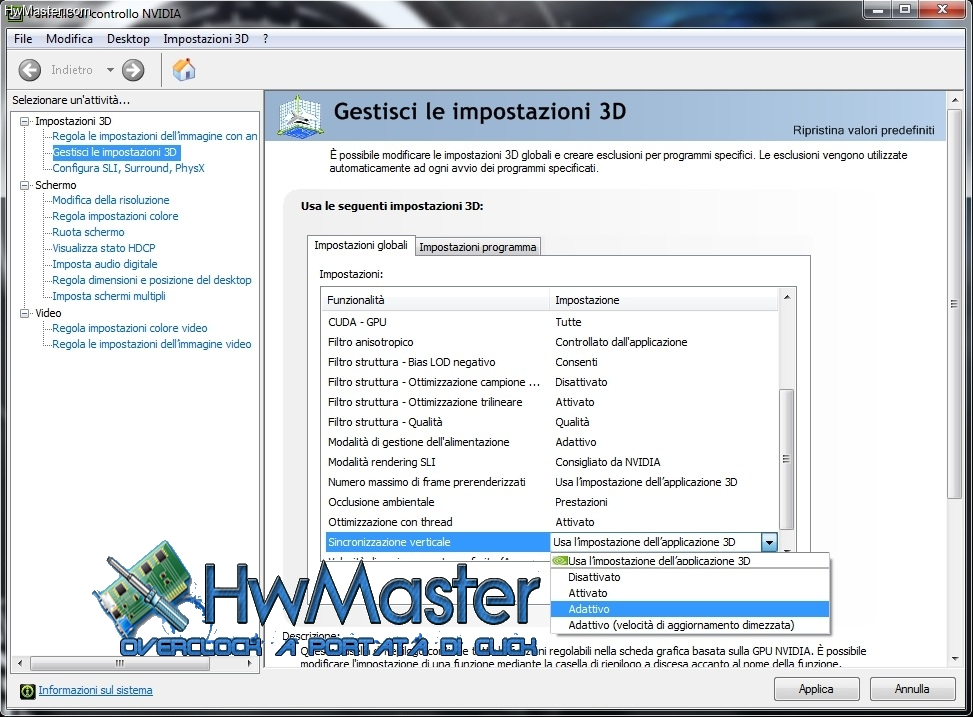This screenshot has height=717, width=973.
Task: Open Regola dimensioni e posizione del desktop
Action: click(151, 280)
